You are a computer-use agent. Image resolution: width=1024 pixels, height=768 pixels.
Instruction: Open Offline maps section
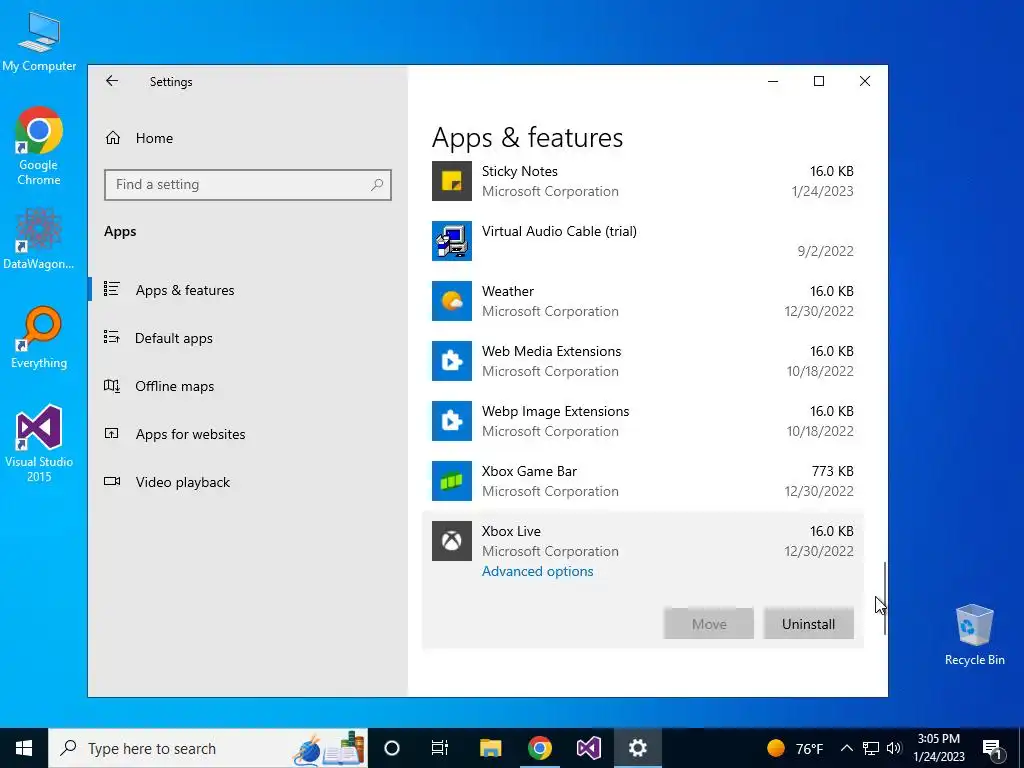[x=174, y=387]
